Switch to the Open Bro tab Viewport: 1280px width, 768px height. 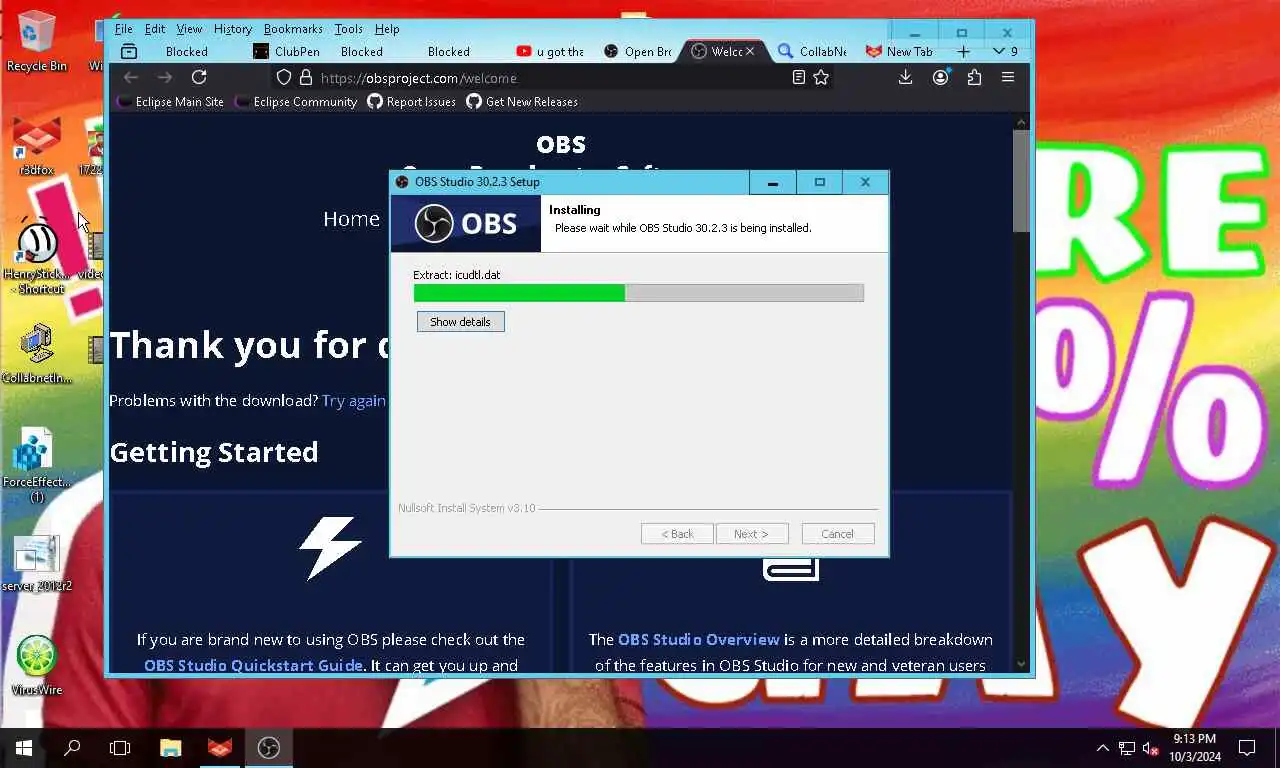point(638,51)
